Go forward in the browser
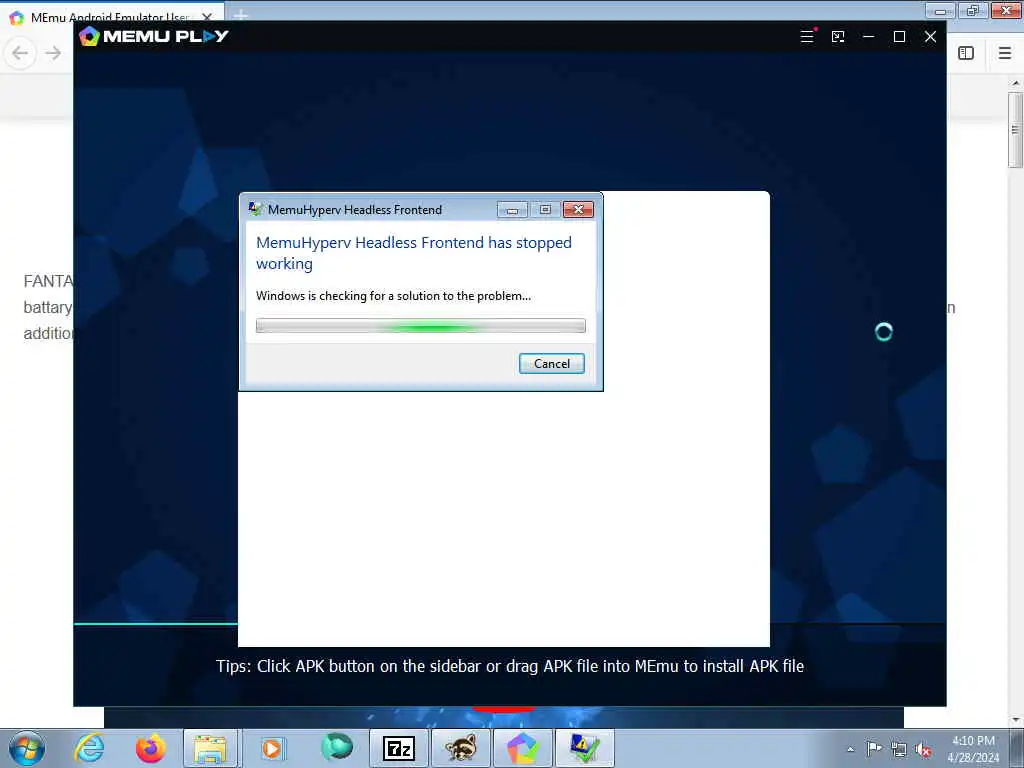1024x768 pixels. click(53, 53)
